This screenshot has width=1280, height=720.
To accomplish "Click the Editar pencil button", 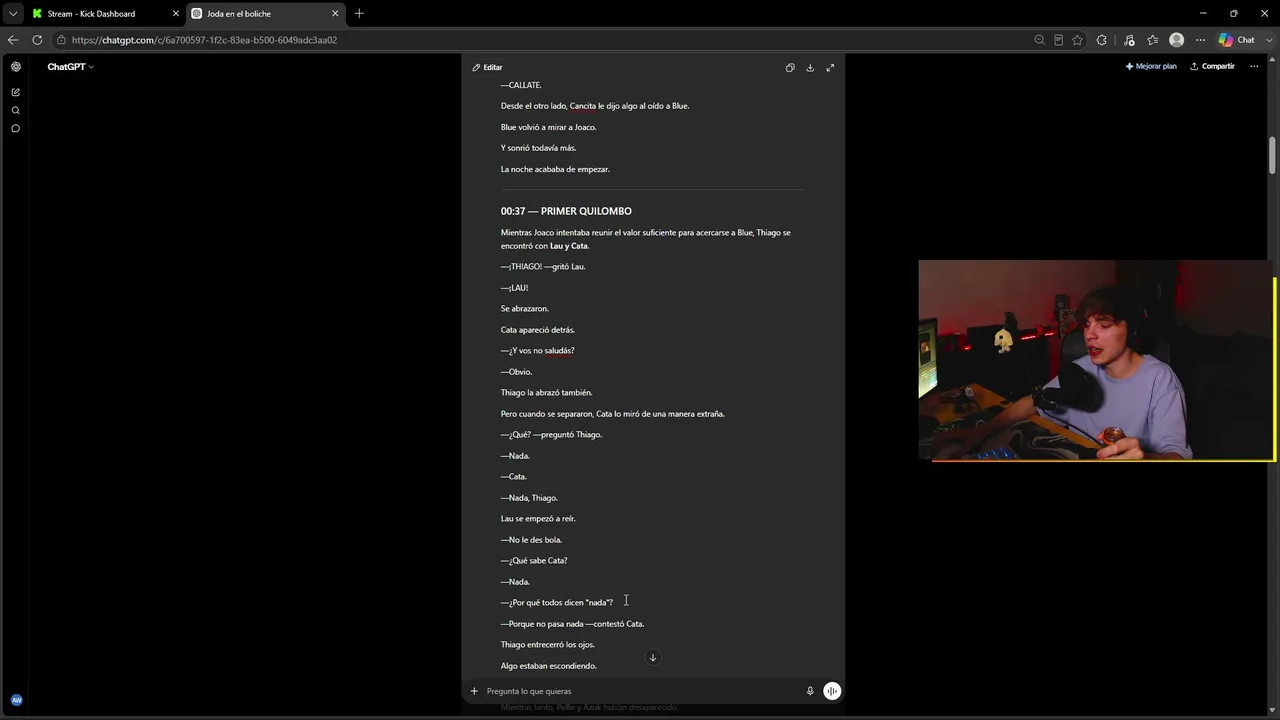I will pos(487,67).
